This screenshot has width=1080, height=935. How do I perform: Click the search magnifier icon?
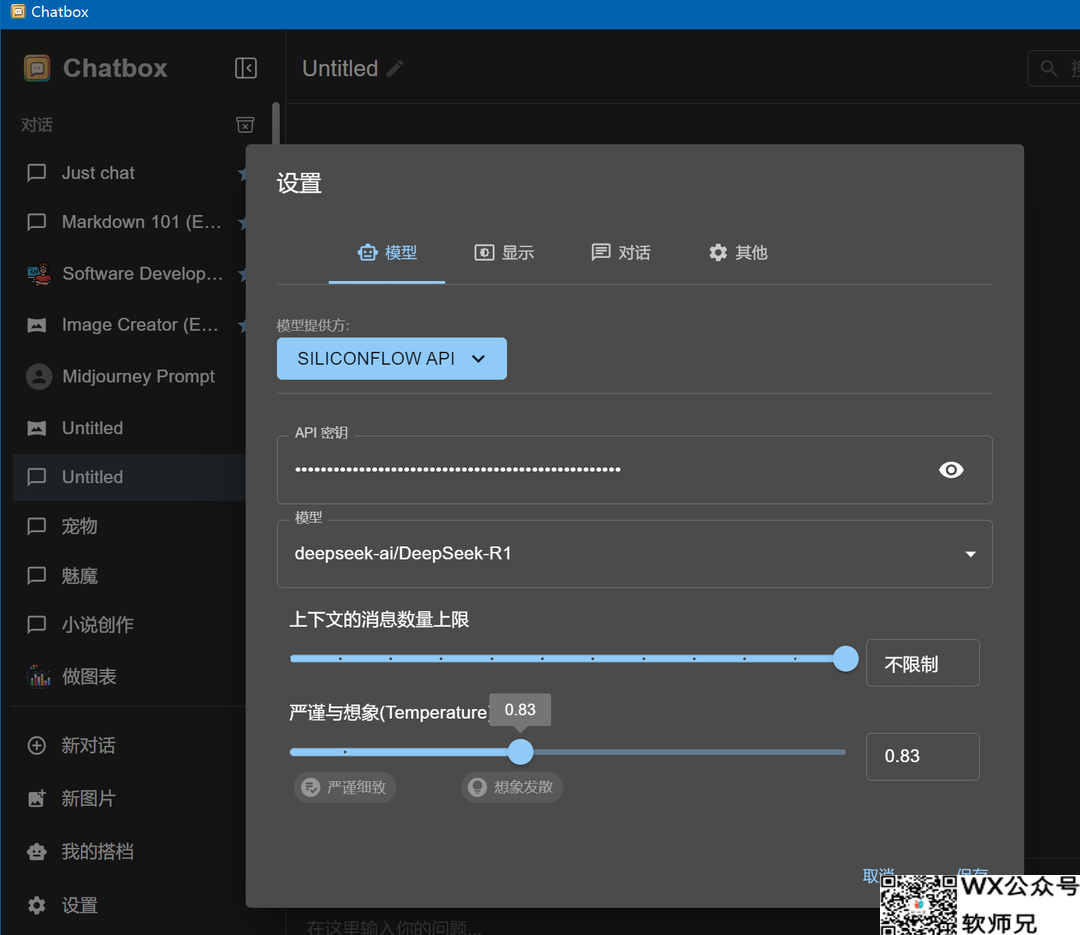[1048, 68]
